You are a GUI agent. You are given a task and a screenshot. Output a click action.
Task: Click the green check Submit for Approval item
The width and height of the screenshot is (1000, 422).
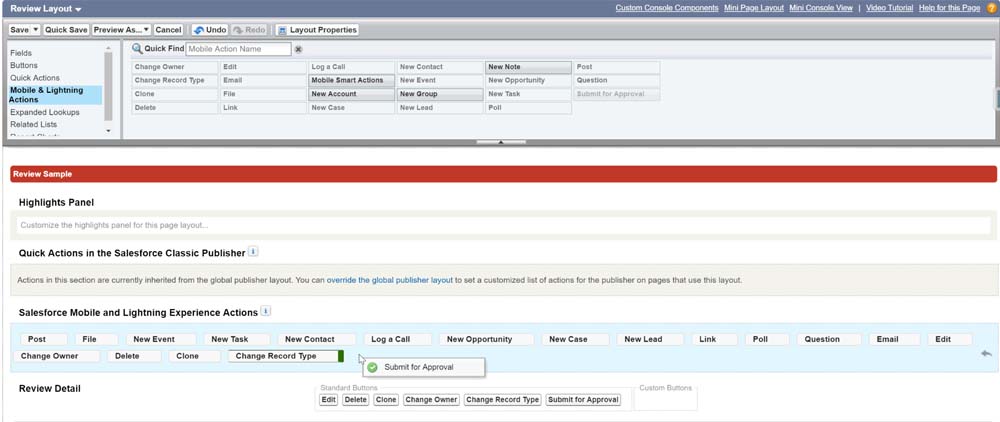(x=372, y=367)
